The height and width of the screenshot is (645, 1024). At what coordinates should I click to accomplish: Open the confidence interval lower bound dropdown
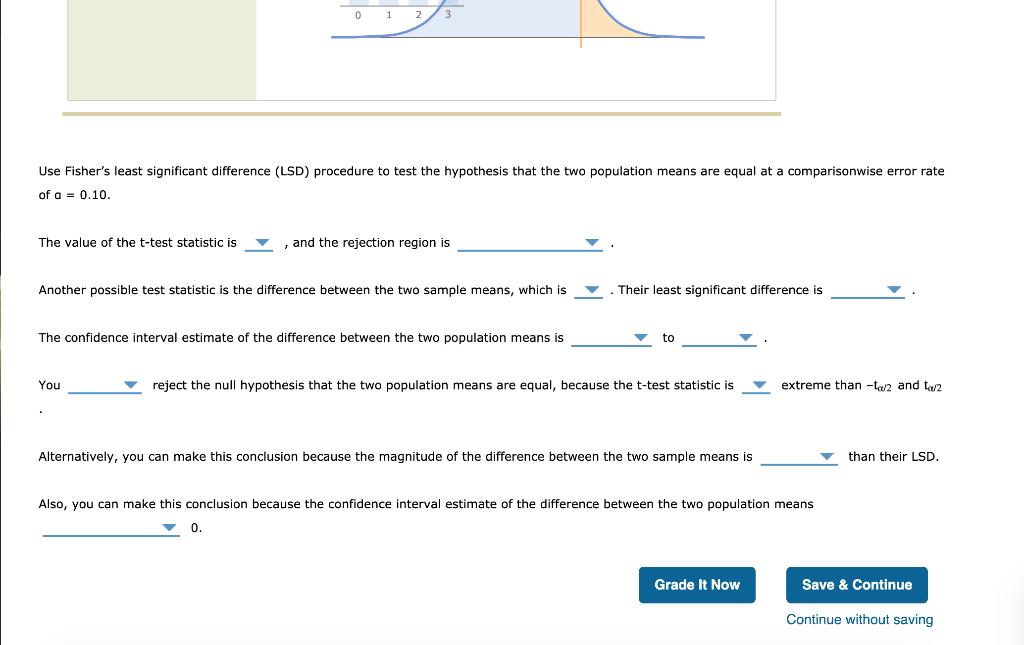click(640, 338)
